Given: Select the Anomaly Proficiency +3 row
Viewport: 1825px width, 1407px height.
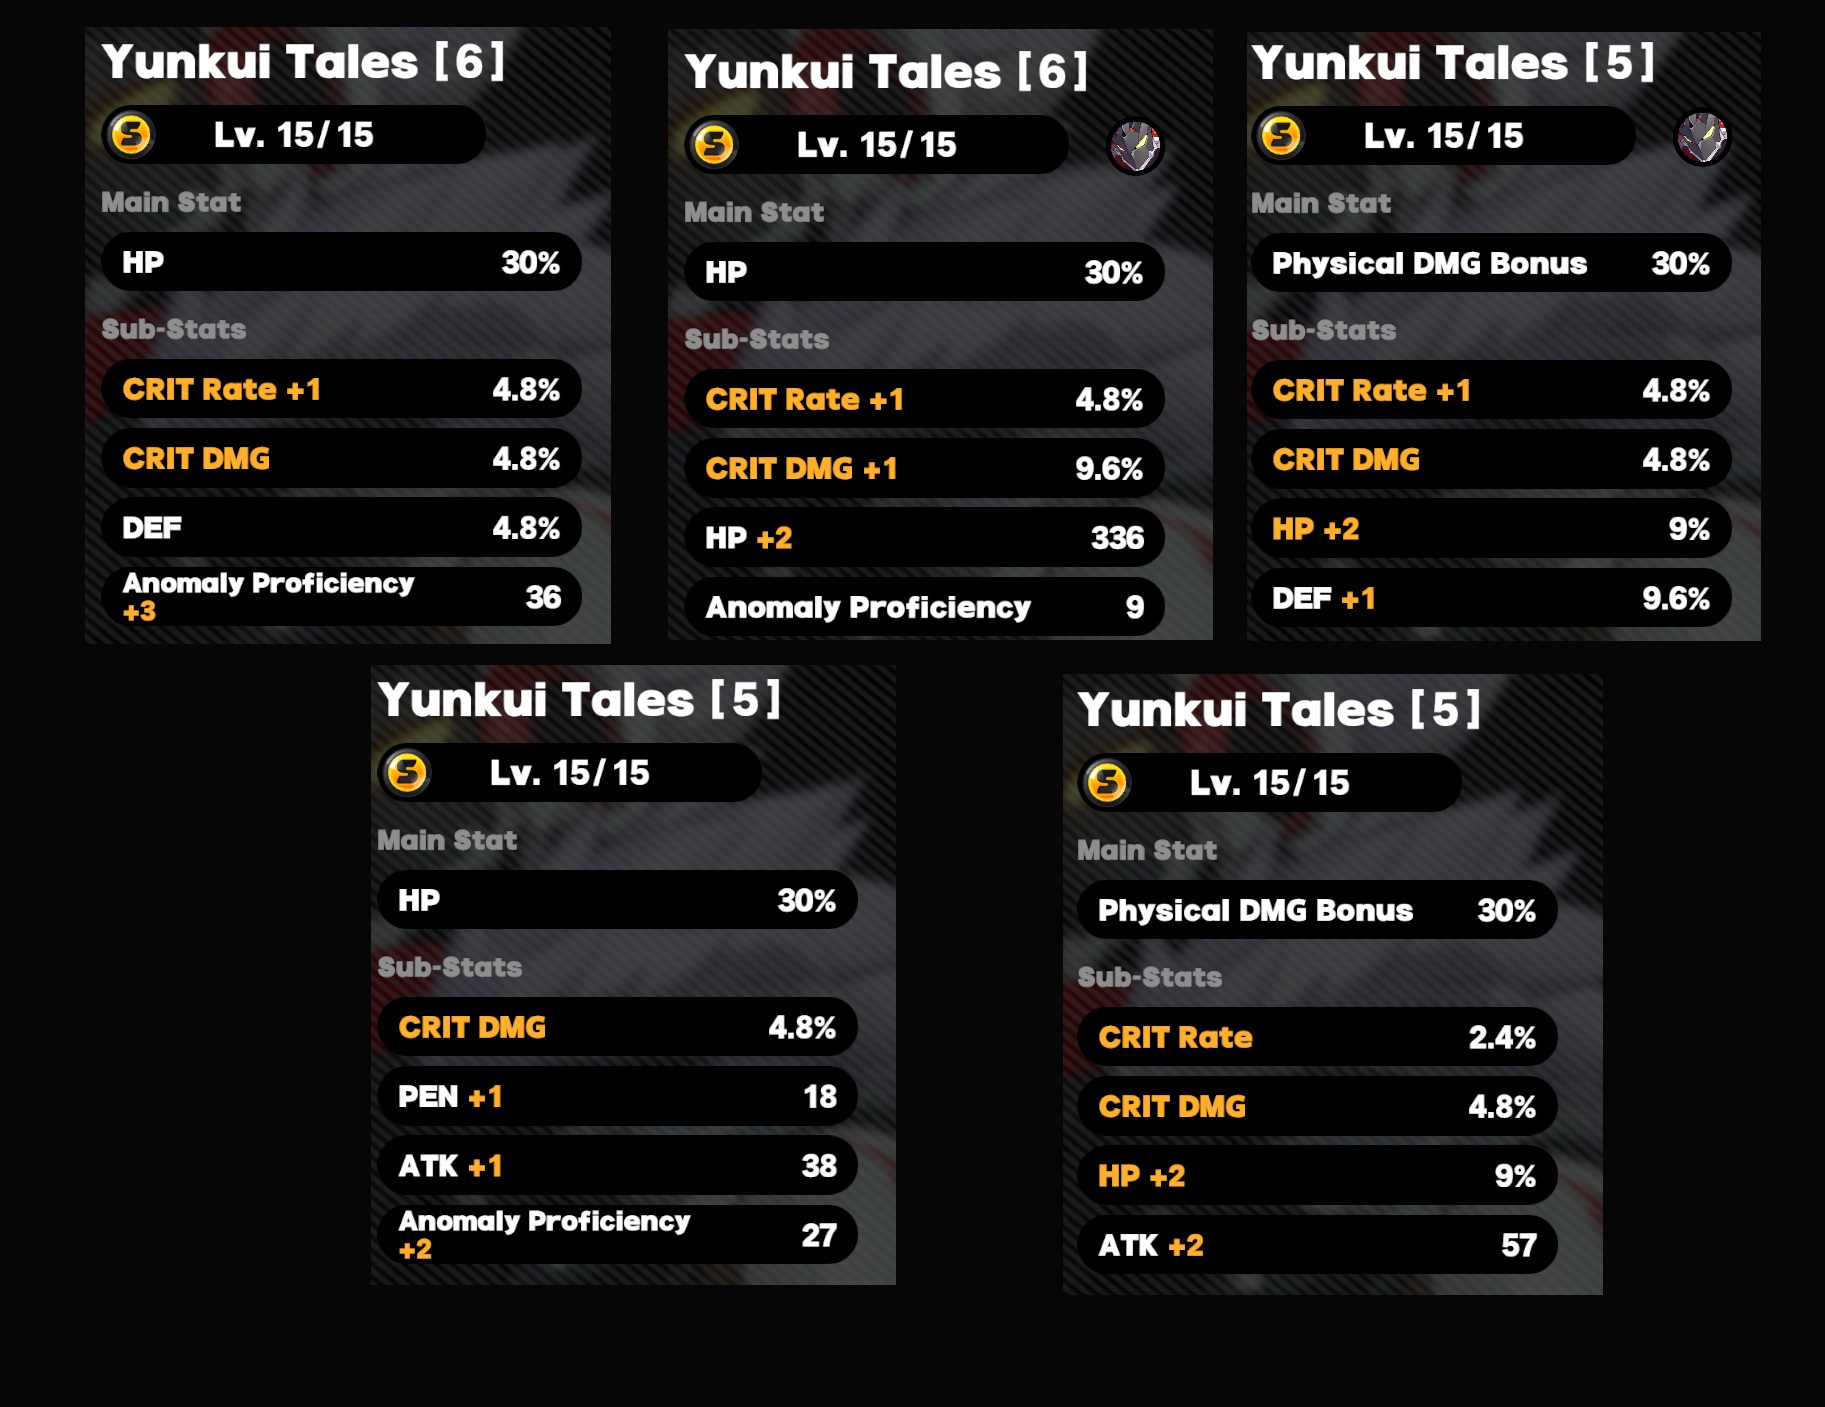Looking at the screenshot, I should pos(341,597).
